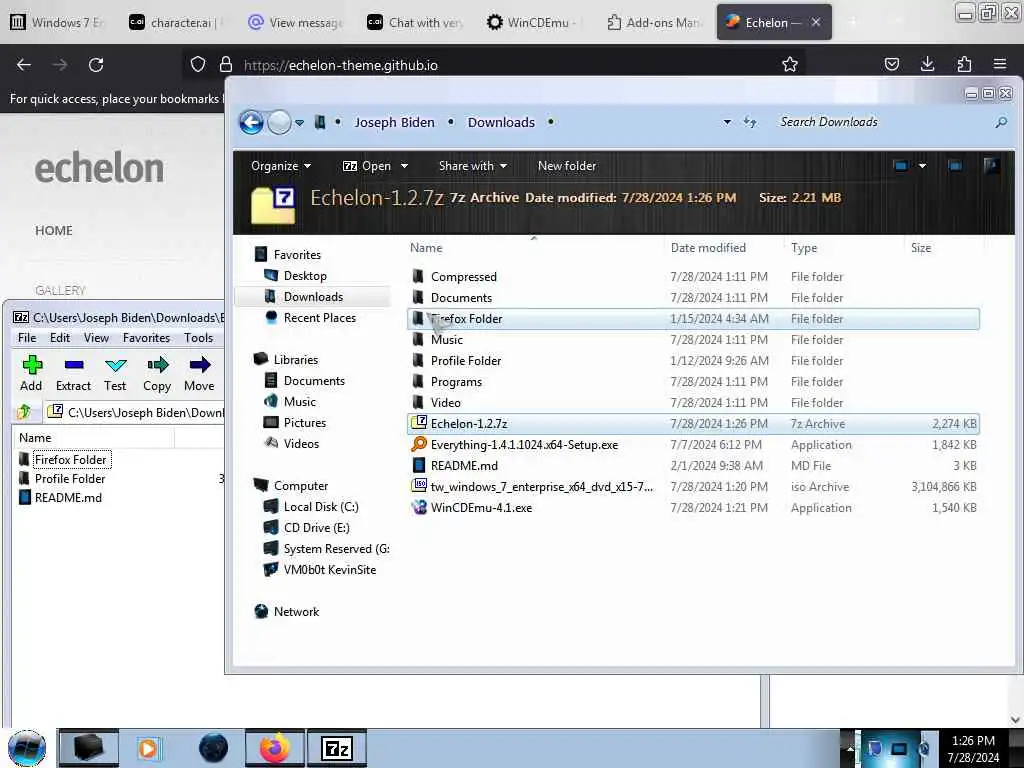Click the Explorer help icon

[991, 166]
